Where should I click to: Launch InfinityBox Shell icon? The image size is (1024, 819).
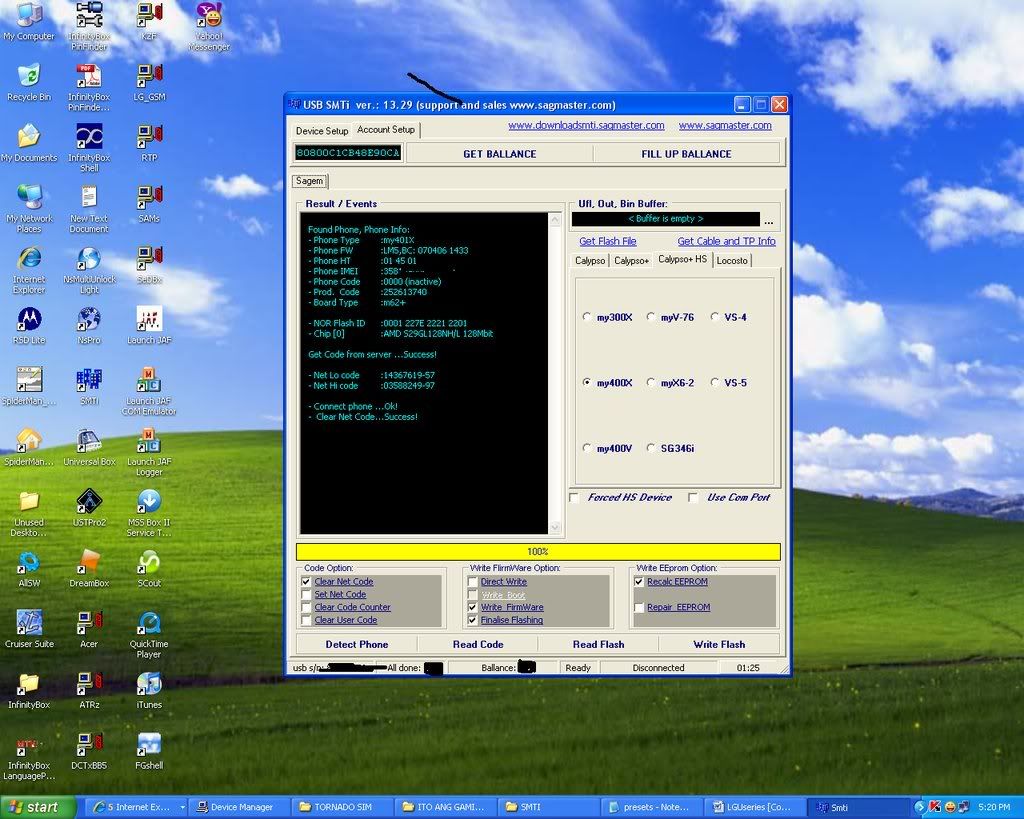[x=89, y=148]
